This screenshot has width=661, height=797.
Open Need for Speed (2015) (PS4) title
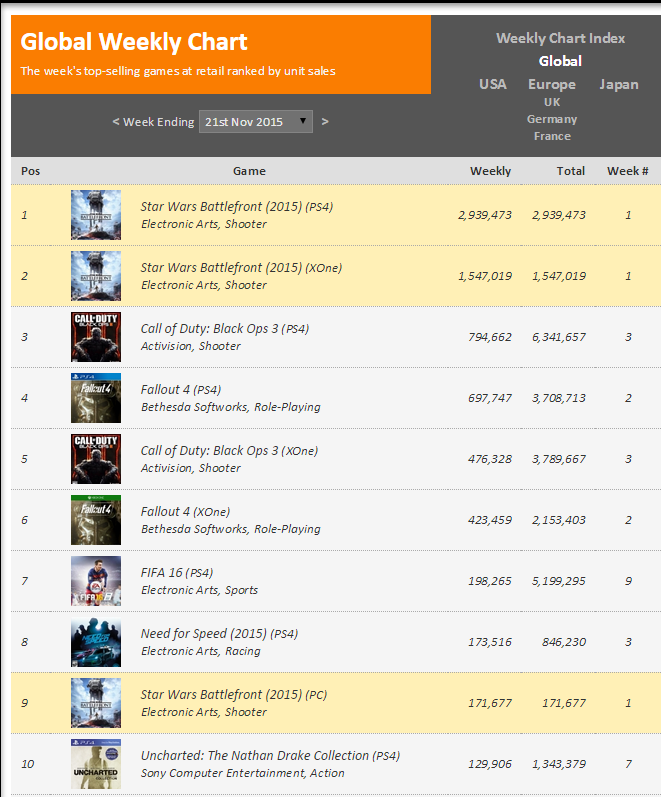point(219,634)
